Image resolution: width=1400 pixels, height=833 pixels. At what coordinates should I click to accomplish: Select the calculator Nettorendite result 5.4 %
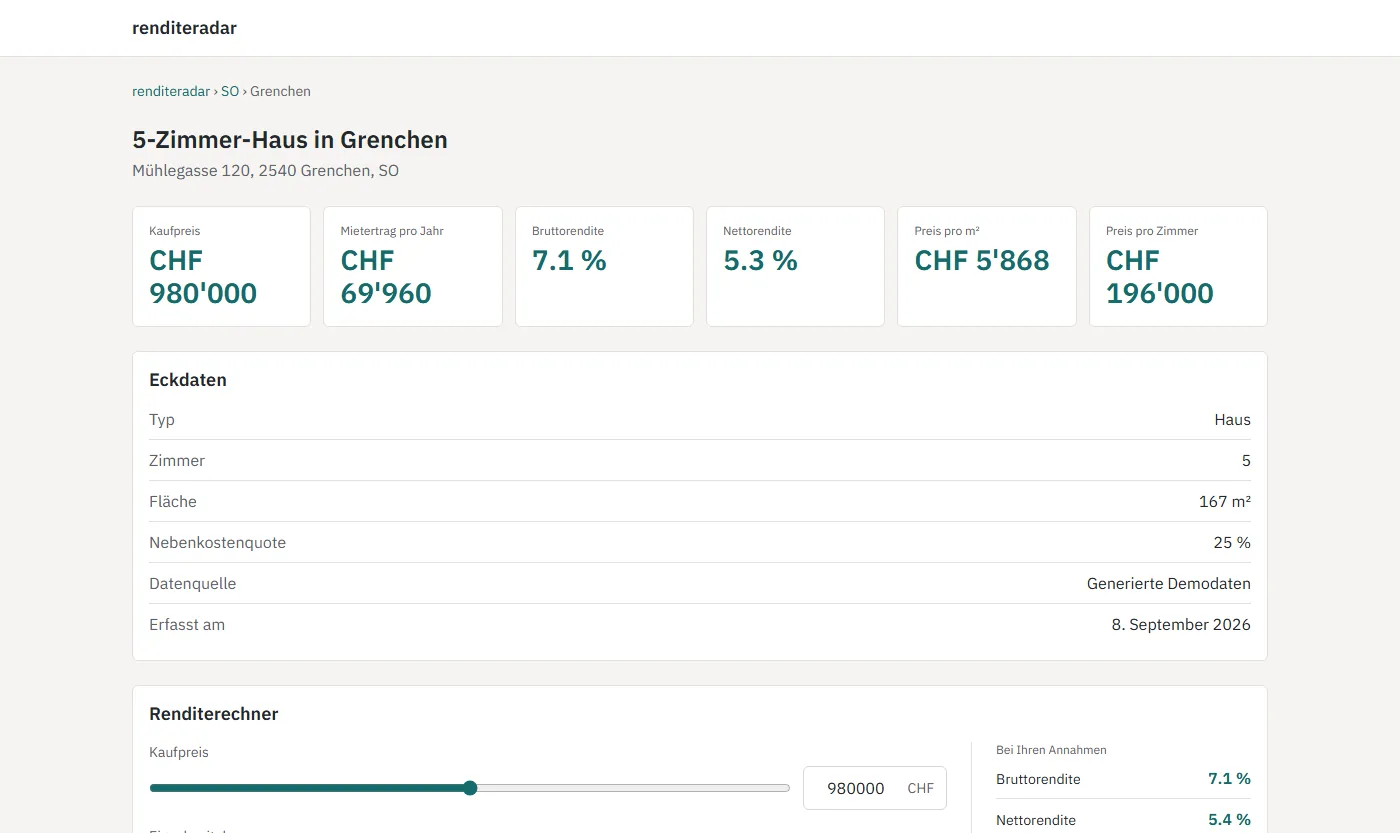tap(1229, 820)
